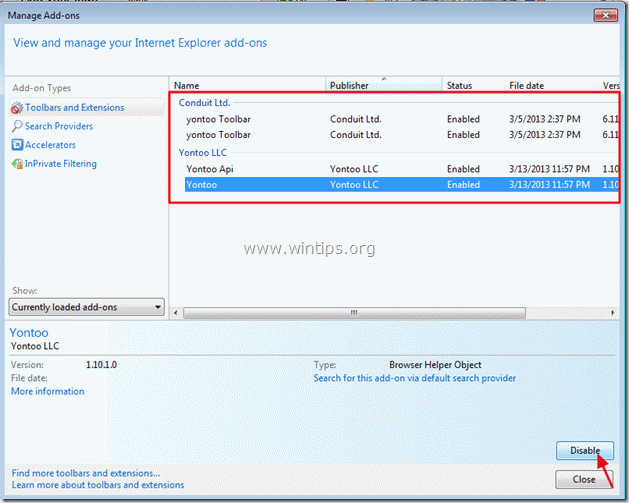Click the InPrivate Filtering icon
The width and height of the screenshot is (629, 503).
click(x=17, y=164)
